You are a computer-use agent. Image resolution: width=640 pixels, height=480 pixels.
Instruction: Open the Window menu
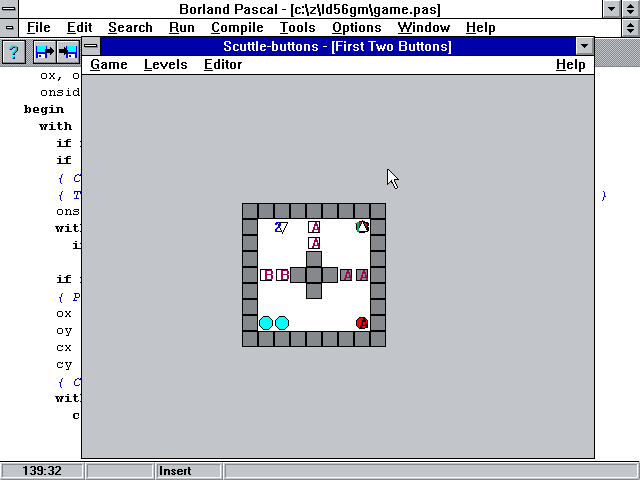424,27
